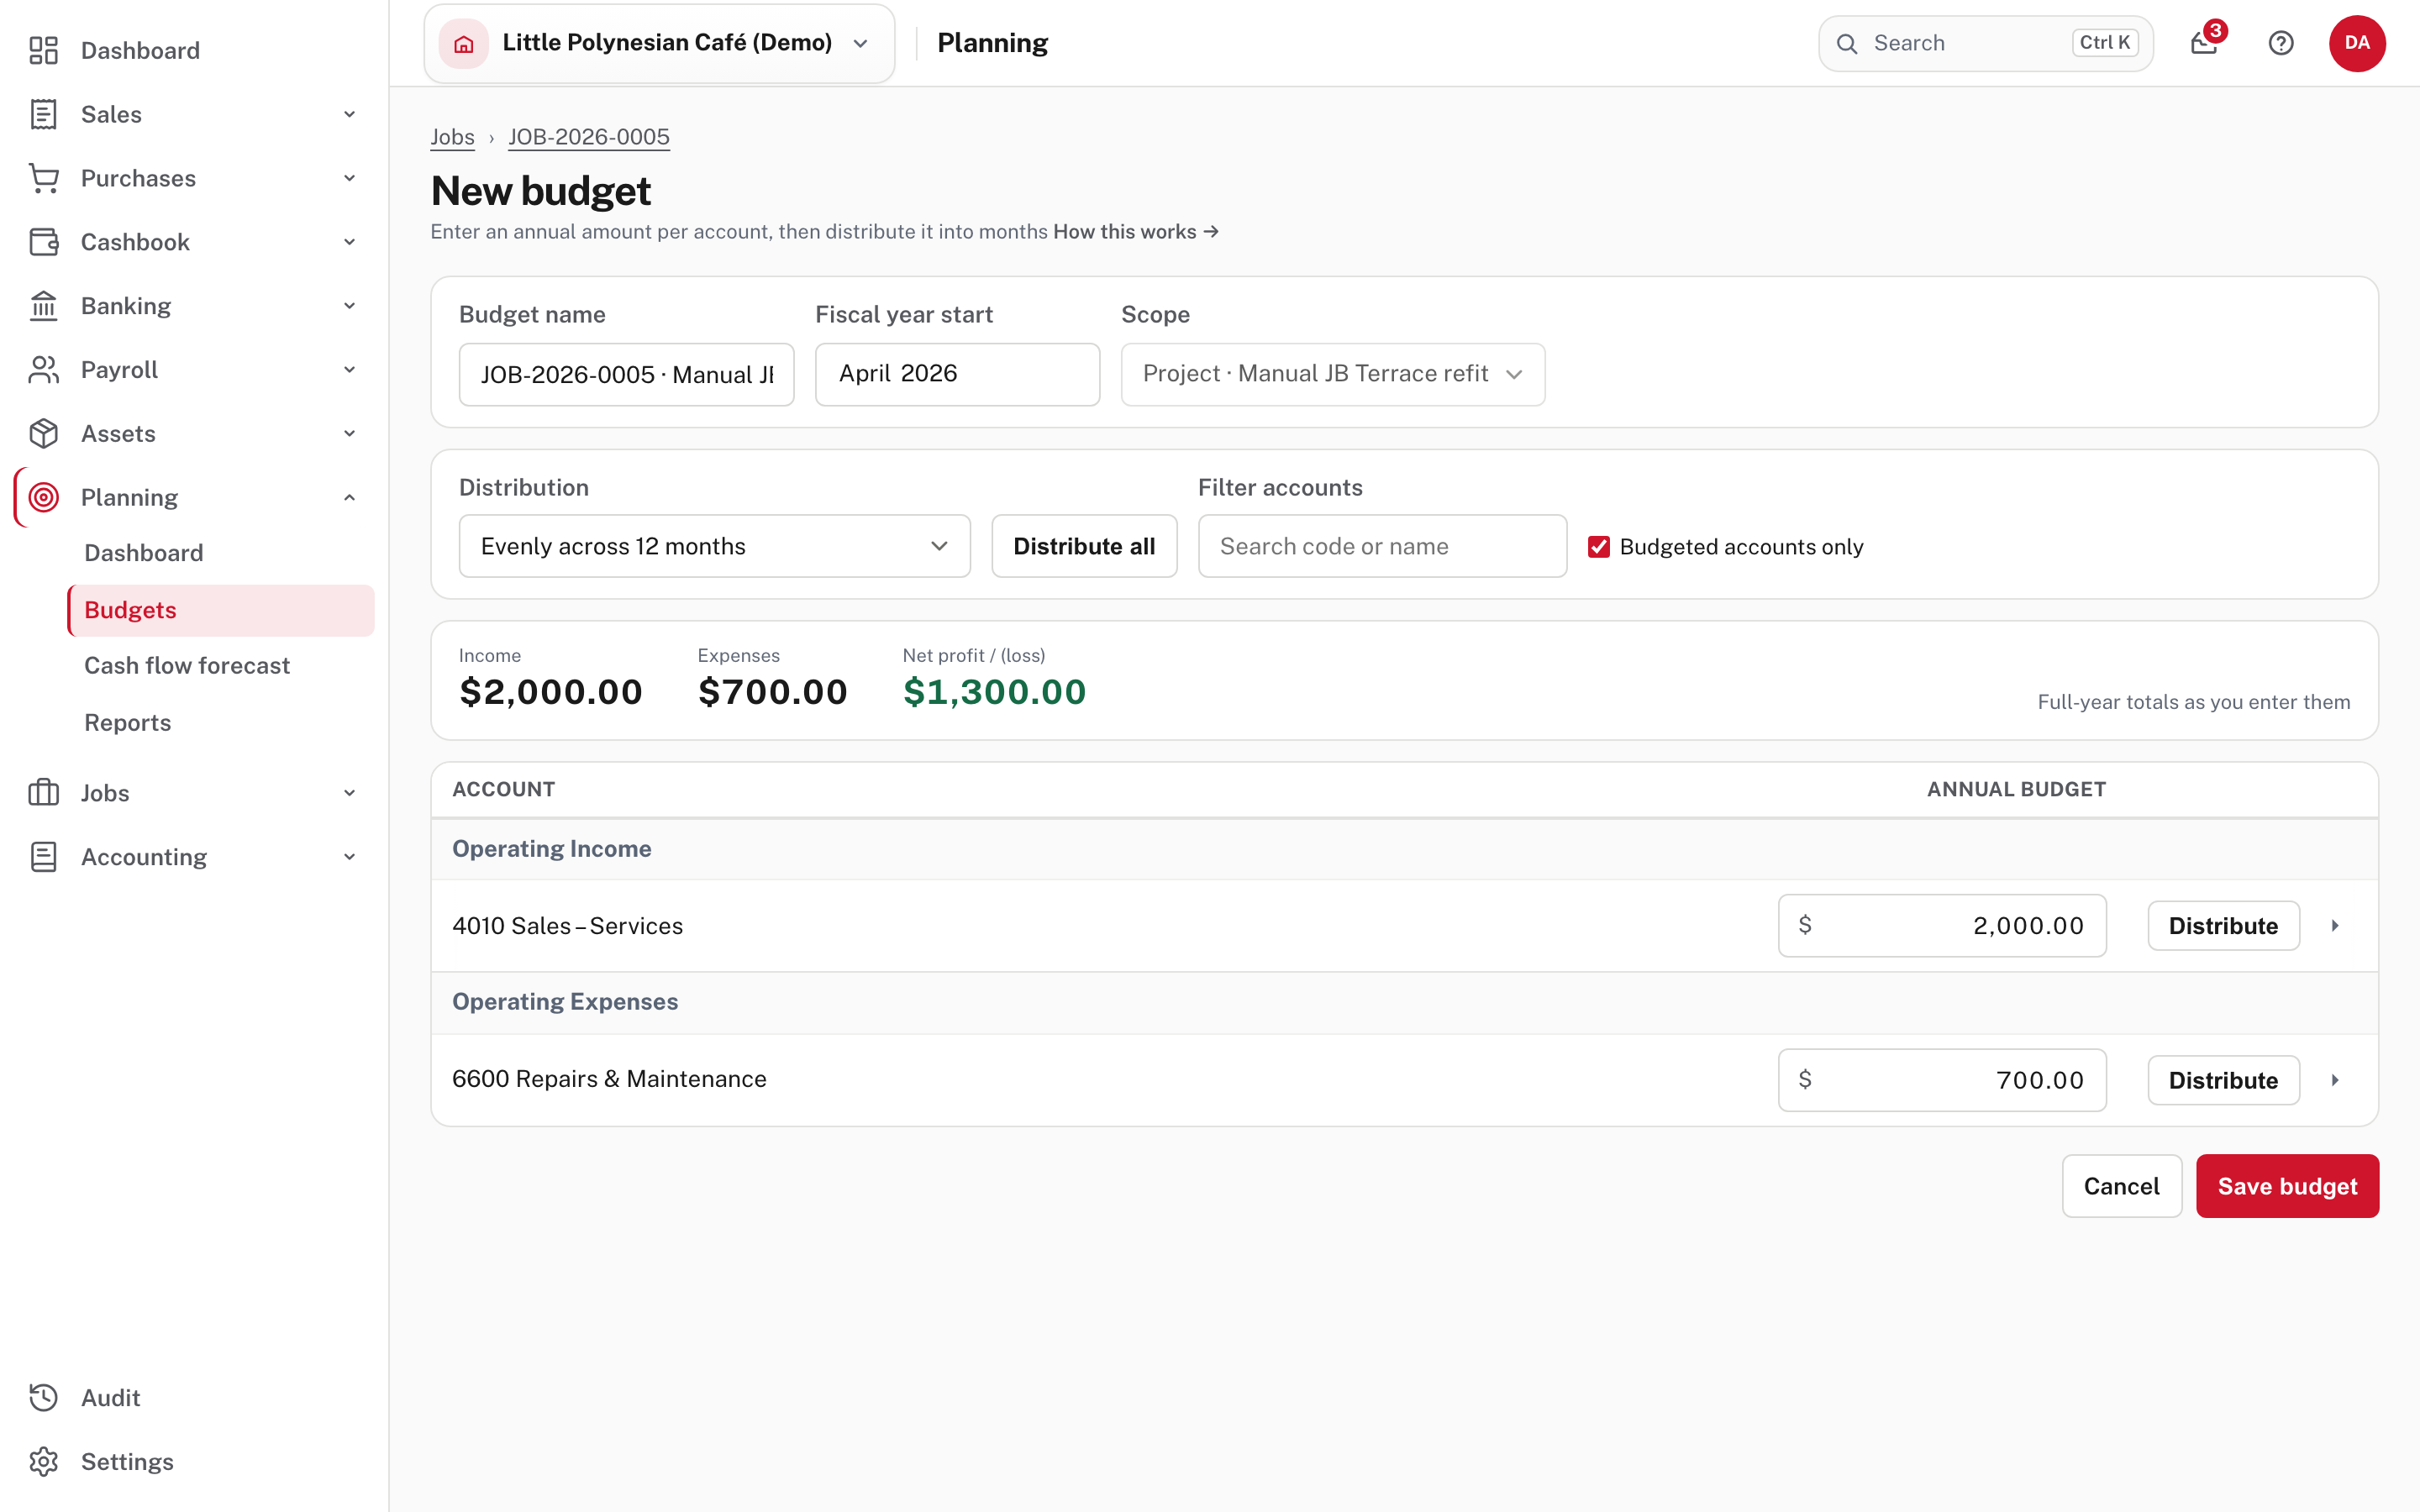Click the Accounting ledger icon
The image size is (2420, 1512).
[x=43, y=857]
